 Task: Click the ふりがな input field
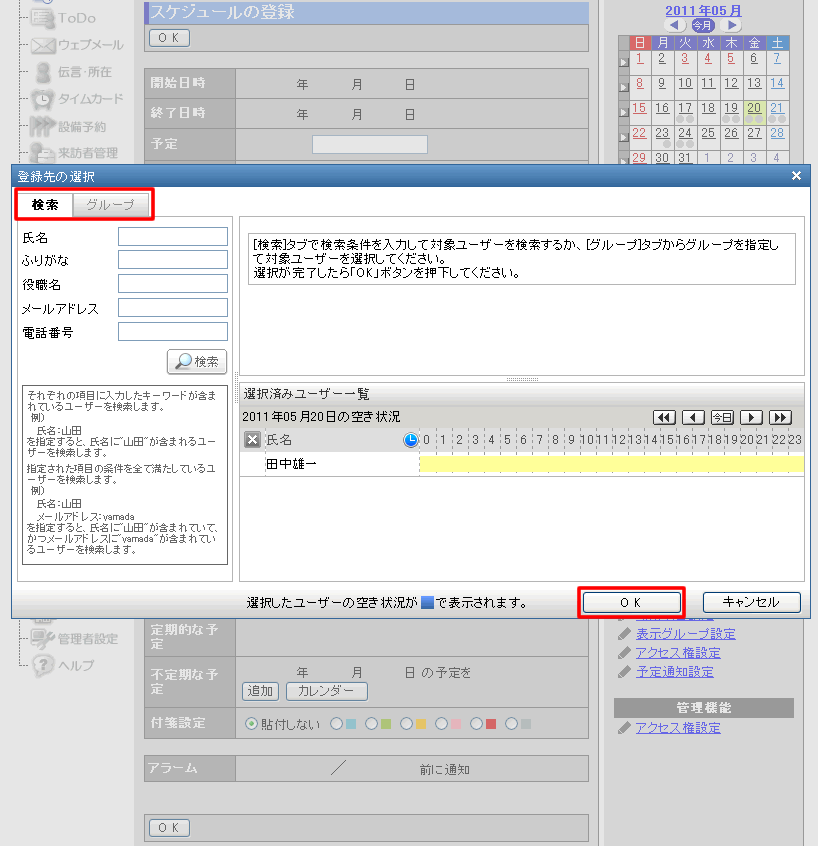(x=173, y=260)
